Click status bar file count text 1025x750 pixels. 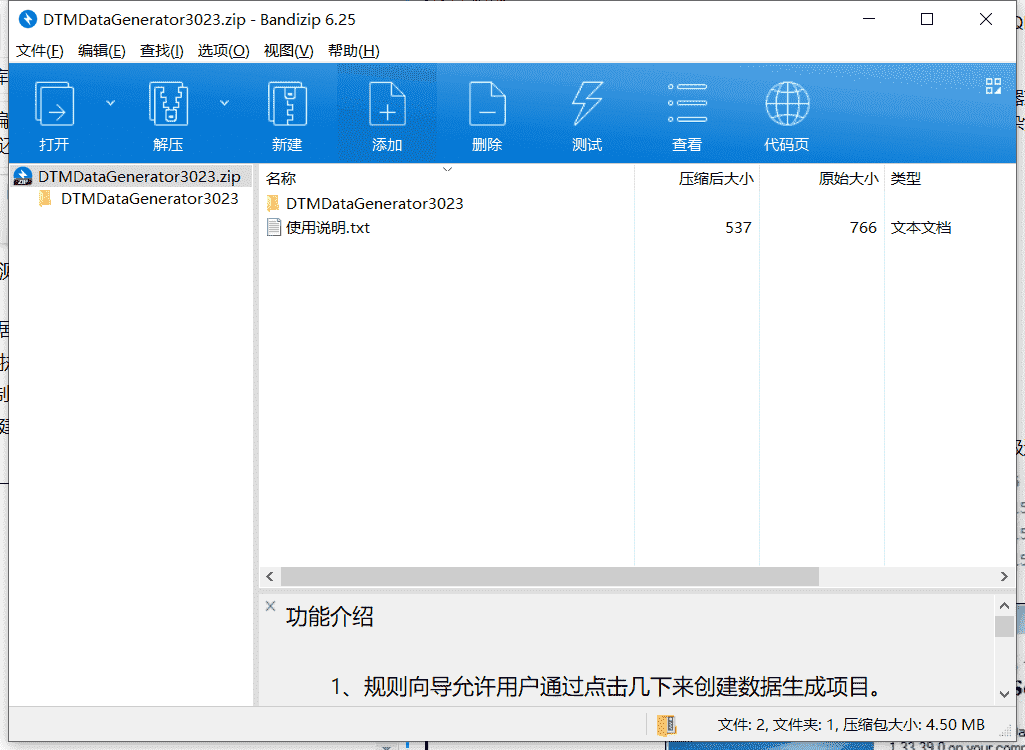coord(851,724)
